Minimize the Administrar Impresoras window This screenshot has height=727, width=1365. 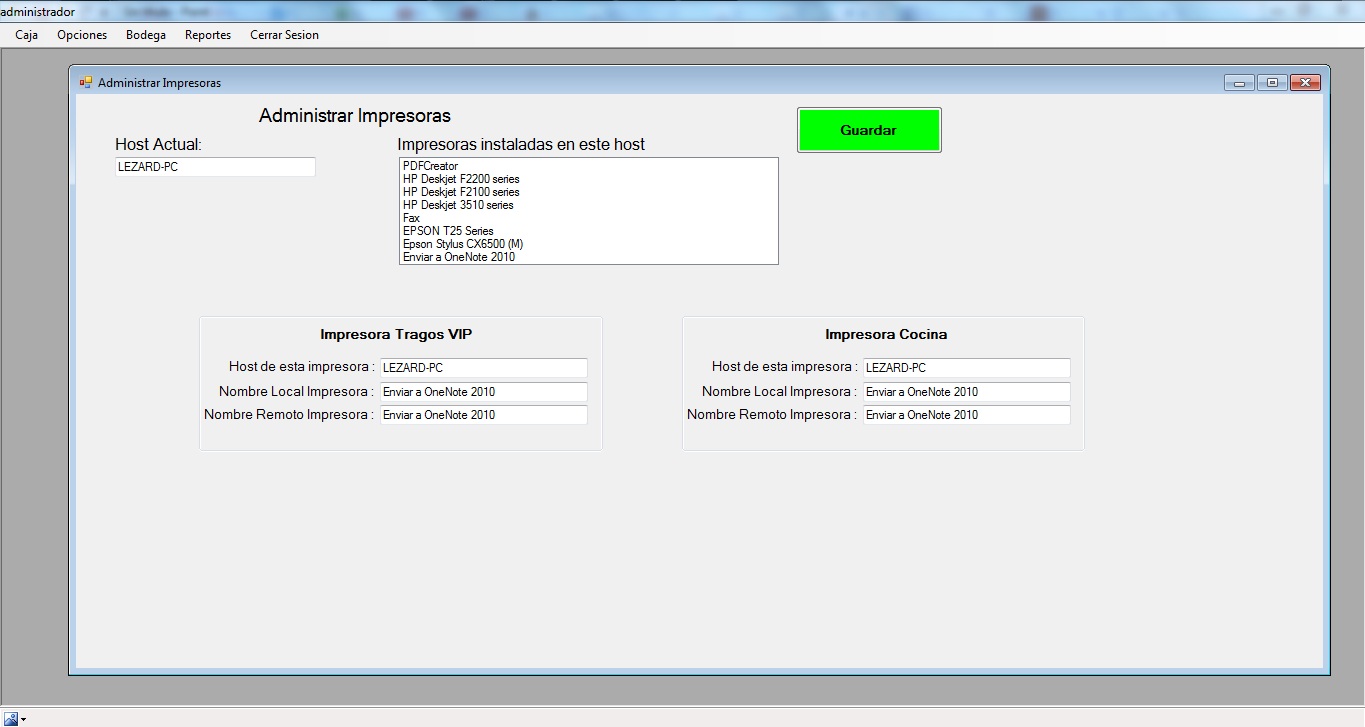click(1239, 83)
